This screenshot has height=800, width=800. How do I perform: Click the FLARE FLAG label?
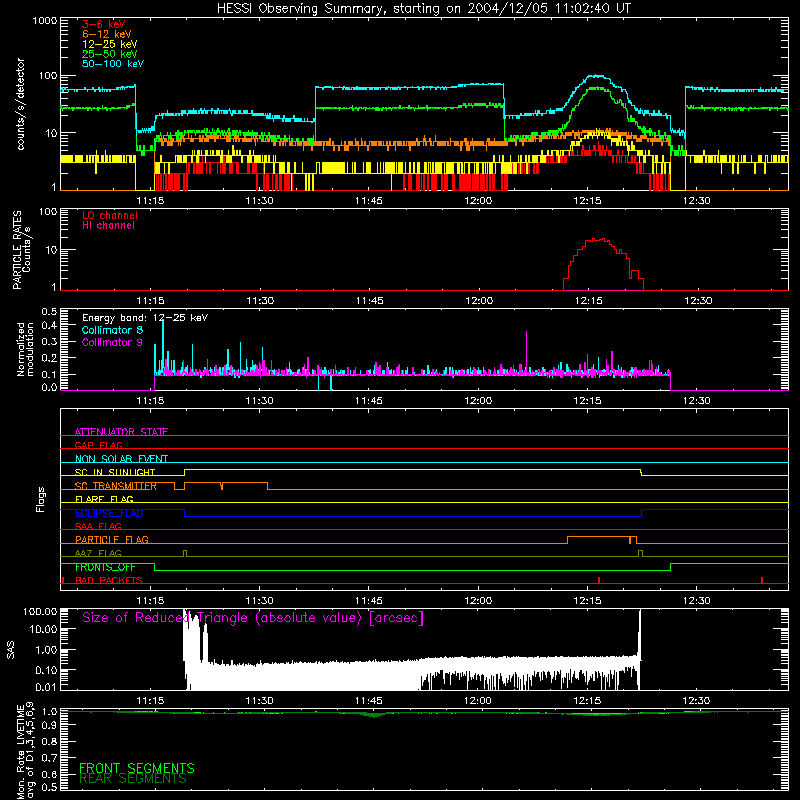(104, 499)
